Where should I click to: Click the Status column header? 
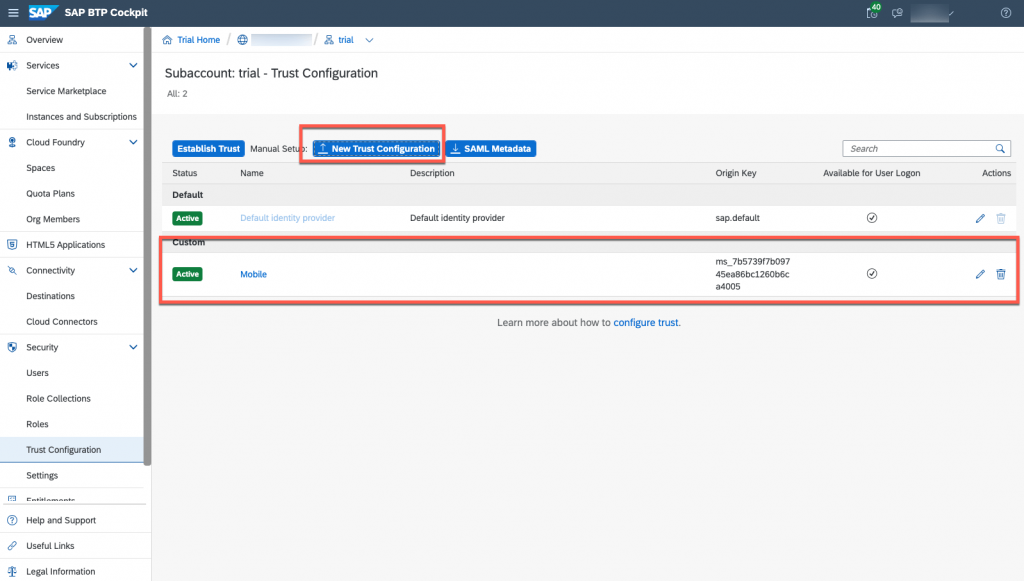(185, 173)
